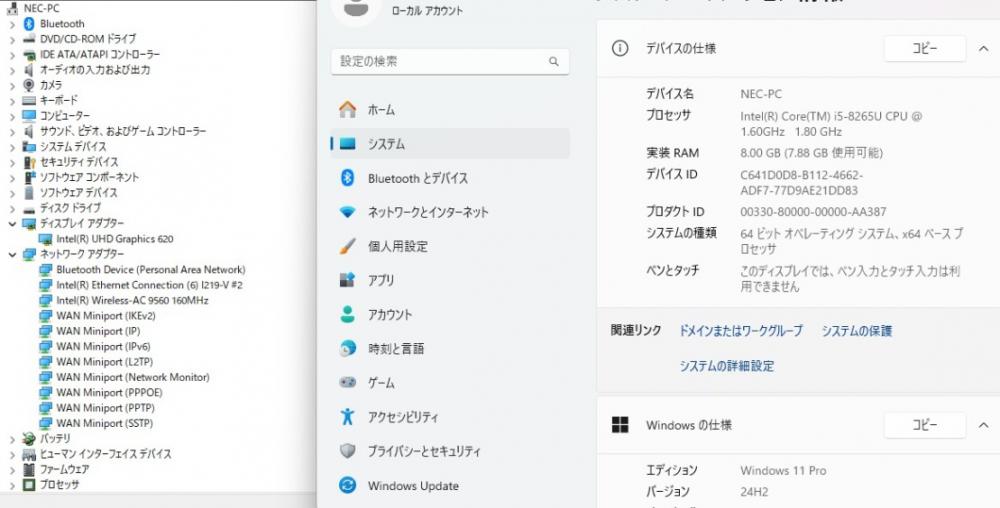Viewport: 1000px width, 508px height.
Task: Click the プロダクト ID value 00330-80000-00000-AA387
Action: tap(813, 212)
